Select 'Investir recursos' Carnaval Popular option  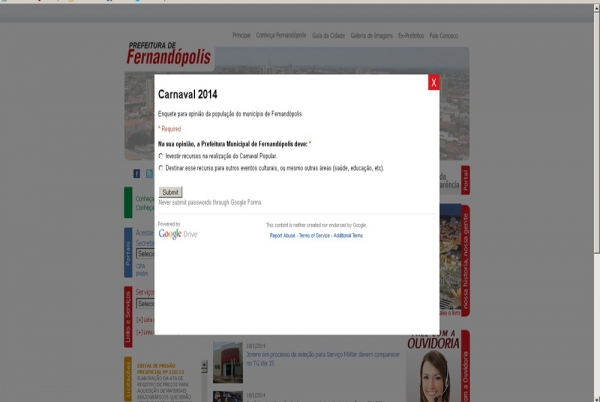(161, 157)
